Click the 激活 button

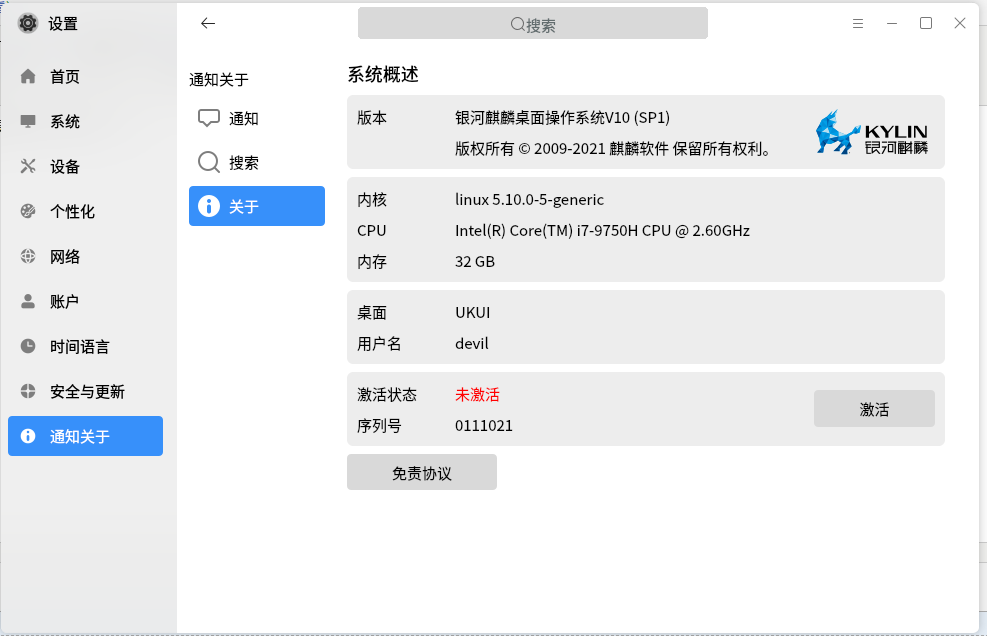tap(874, 409)
